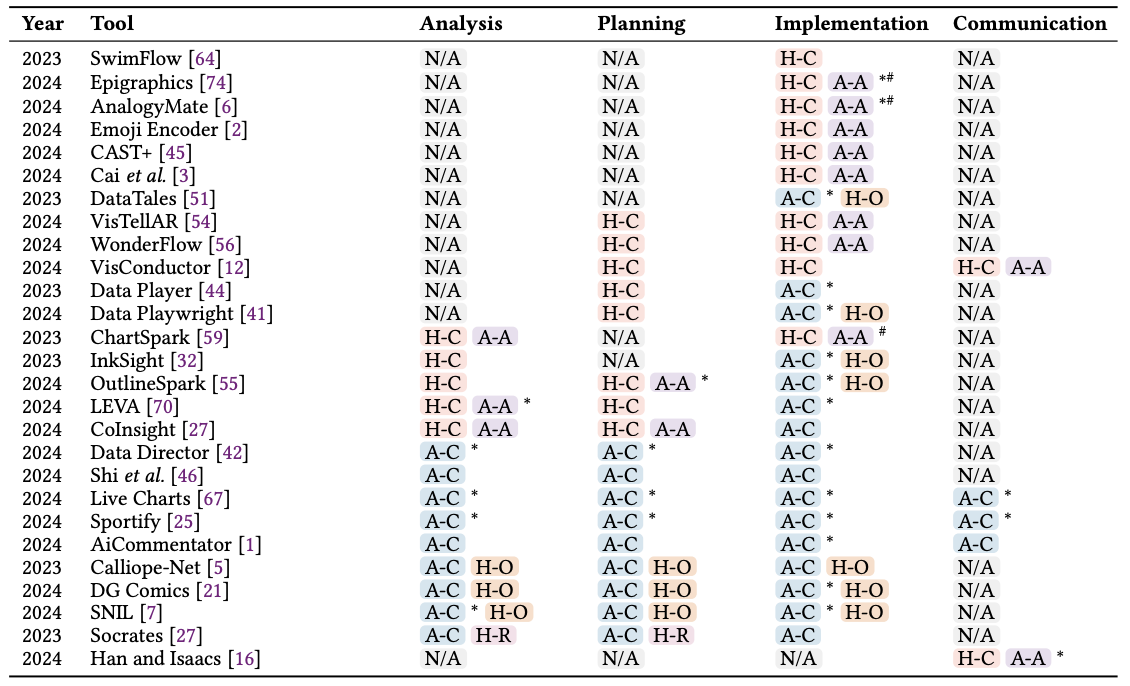Select the Communication column header
1130x686 pixels.
(1030, 24)
